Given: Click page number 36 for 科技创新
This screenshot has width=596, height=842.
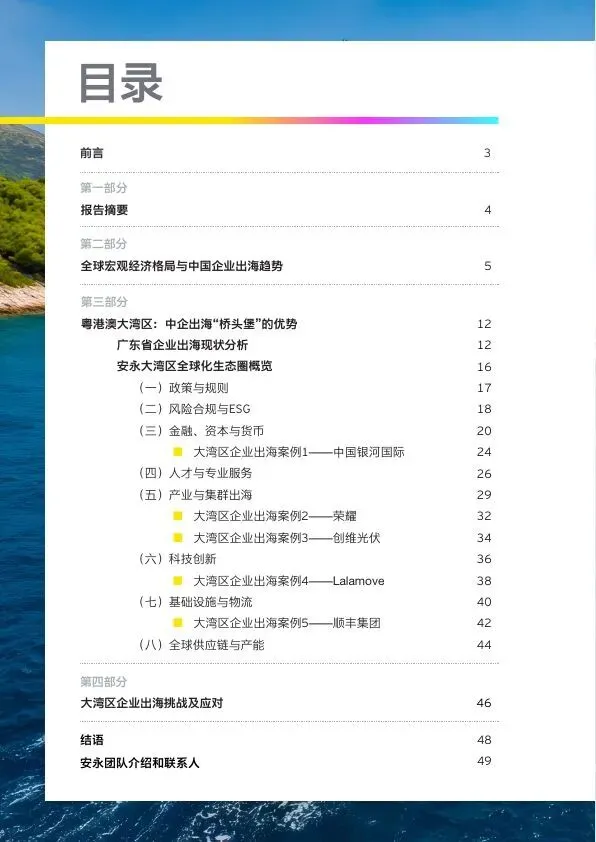Looking at the screenshot, I should point(484,559).
